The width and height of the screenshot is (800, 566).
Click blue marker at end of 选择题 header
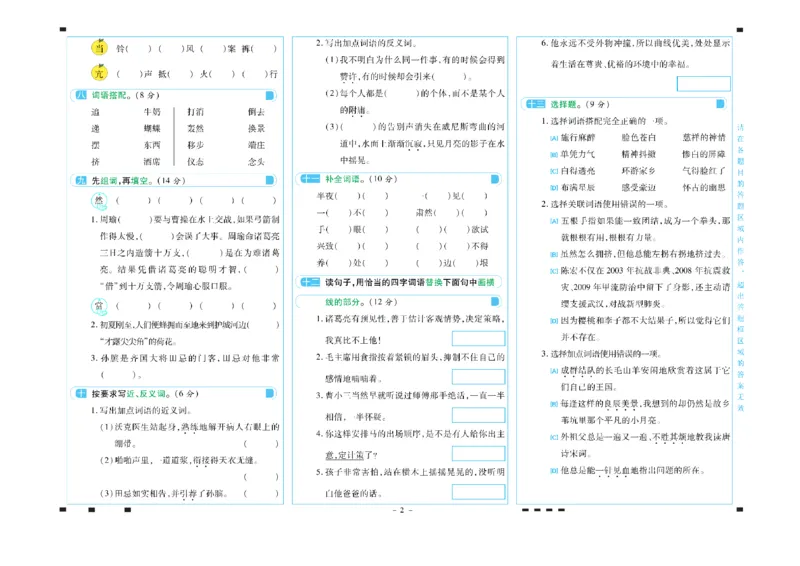(720, 104)
